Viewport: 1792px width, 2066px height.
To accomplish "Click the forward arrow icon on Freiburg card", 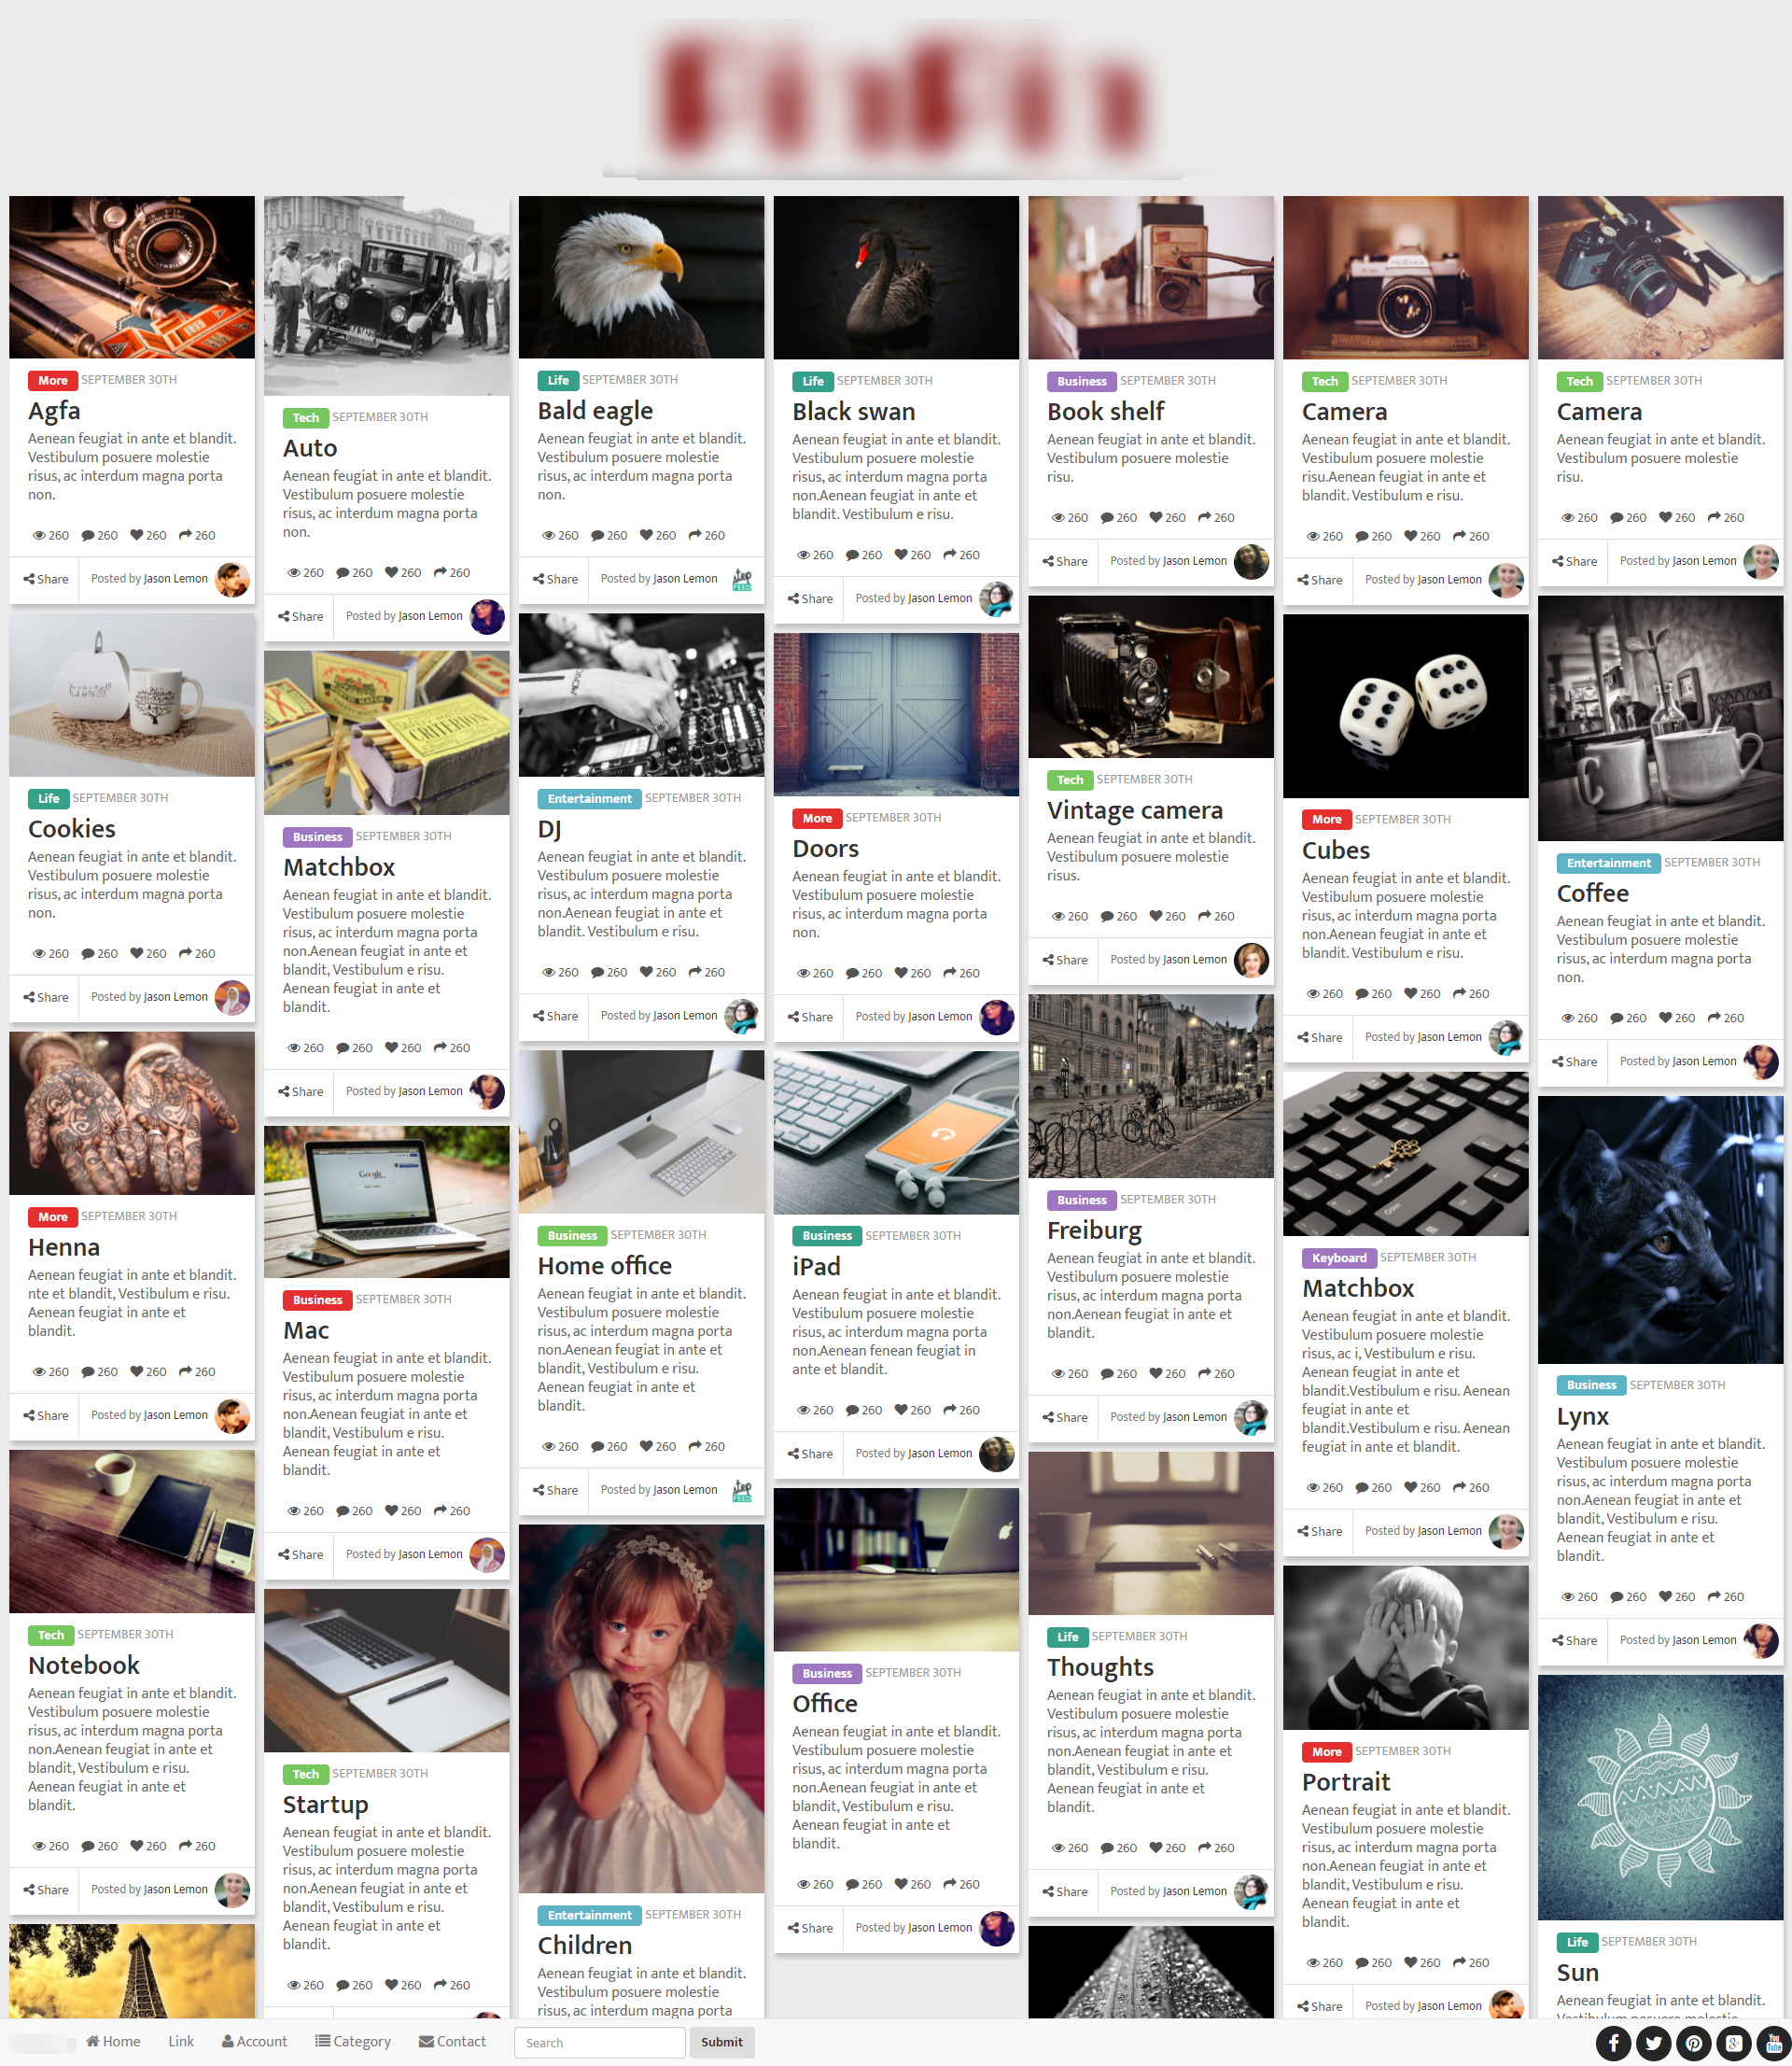I will tap(1204, 1373).
